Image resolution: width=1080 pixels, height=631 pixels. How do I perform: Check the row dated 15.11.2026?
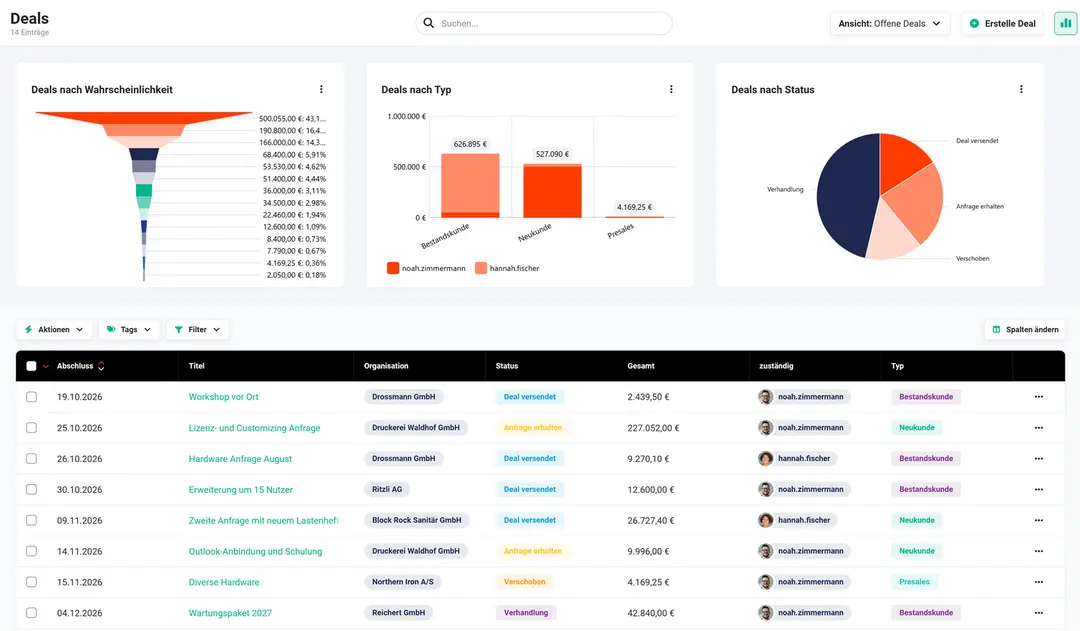[31, 582]
